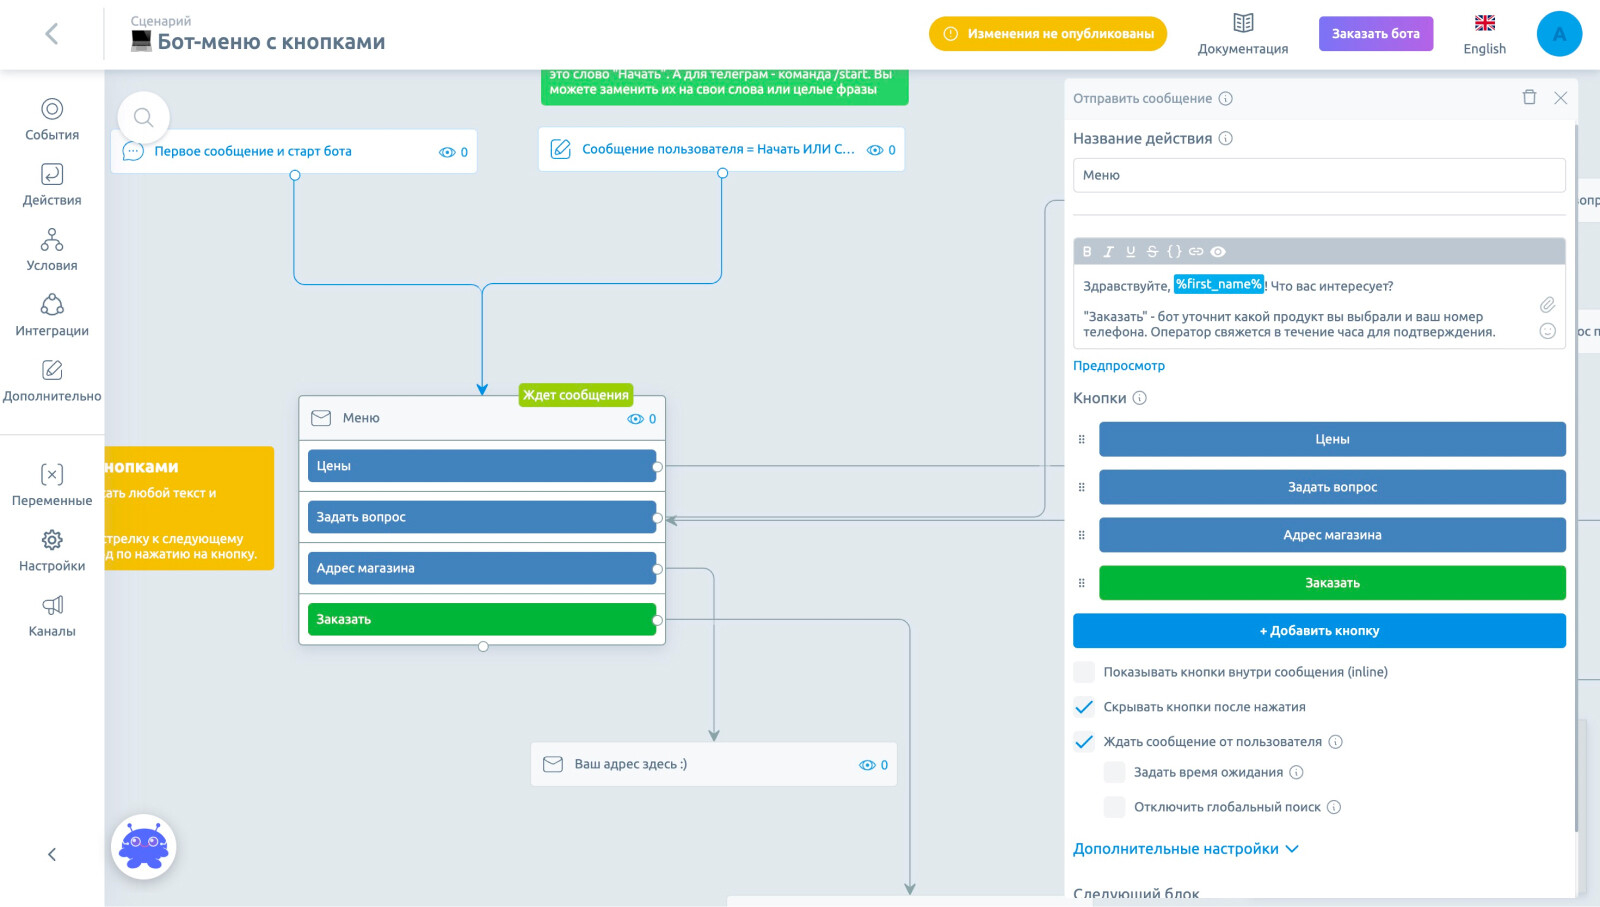Open the Условия sidebar section
The height and width of the screenshot is (907, 1600).
coord(52,250)
